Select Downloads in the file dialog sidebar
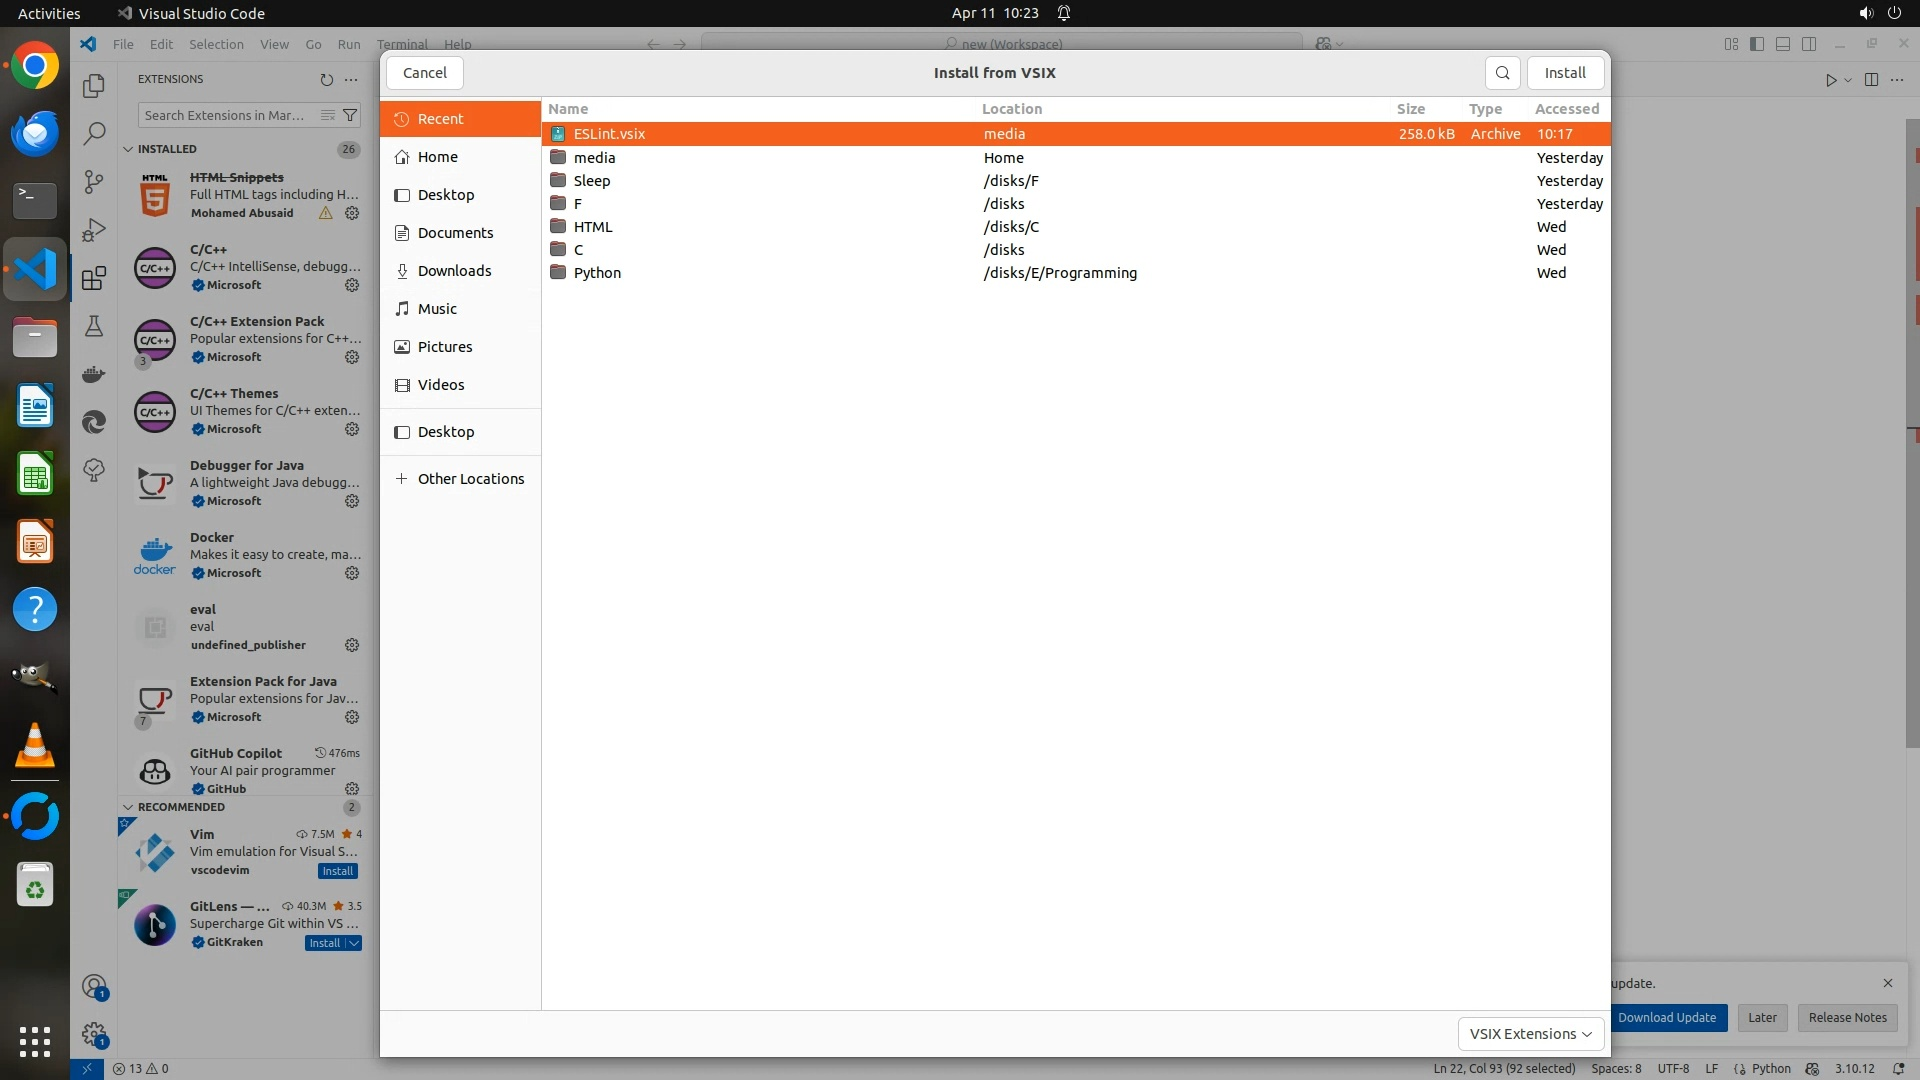 pyautogui.click(x=454, y=270)
